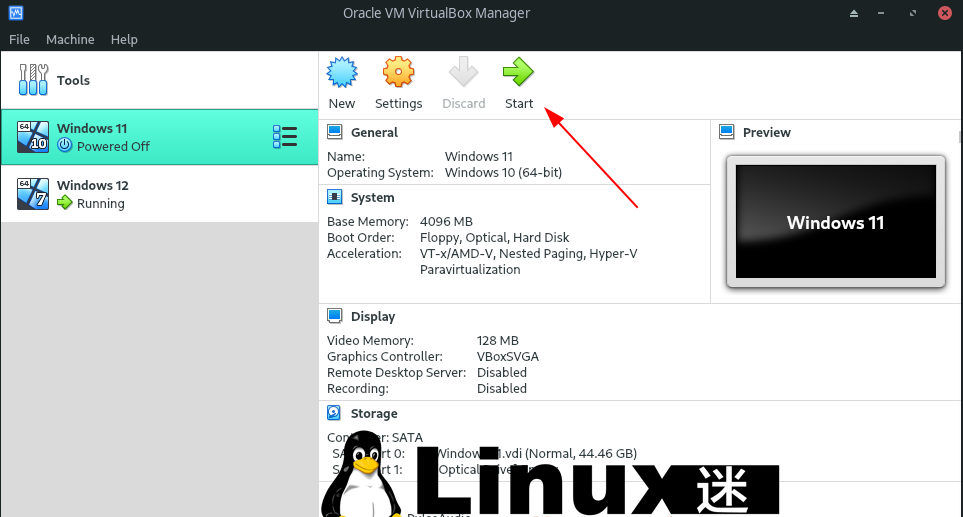Click the Boot Order value text

(x=494, y=238)
